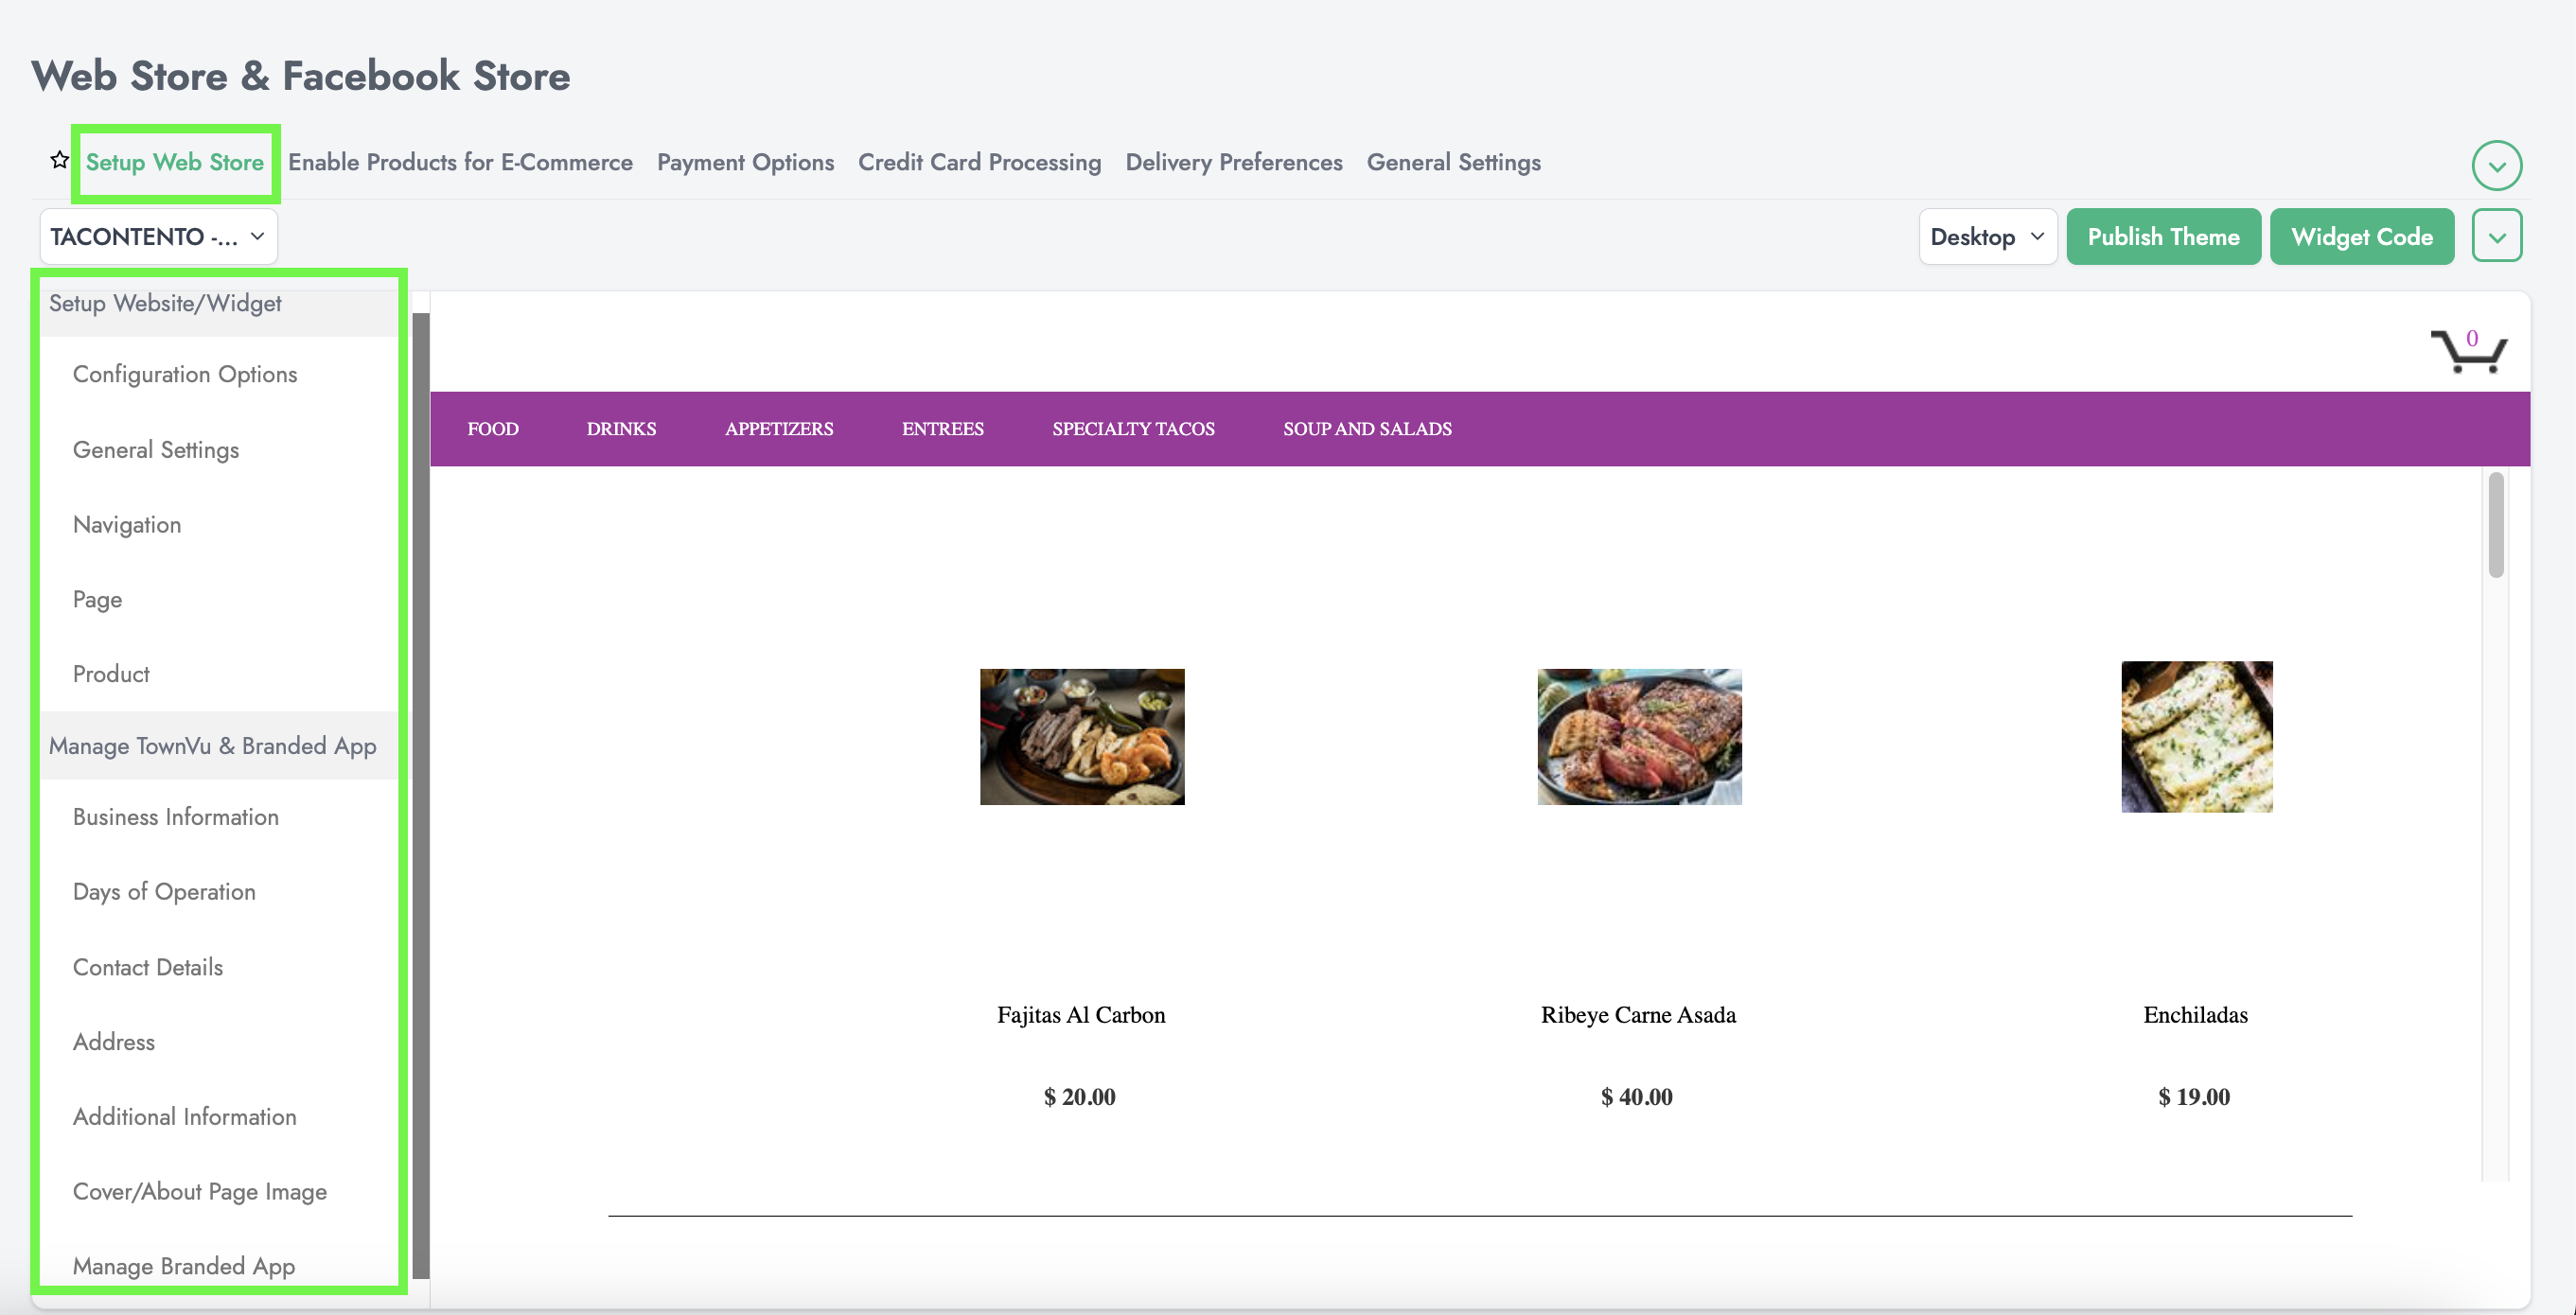2576x1315 pixels.
Task: Select Navigation in the sidebar
Action: click(x=127, y=525)
